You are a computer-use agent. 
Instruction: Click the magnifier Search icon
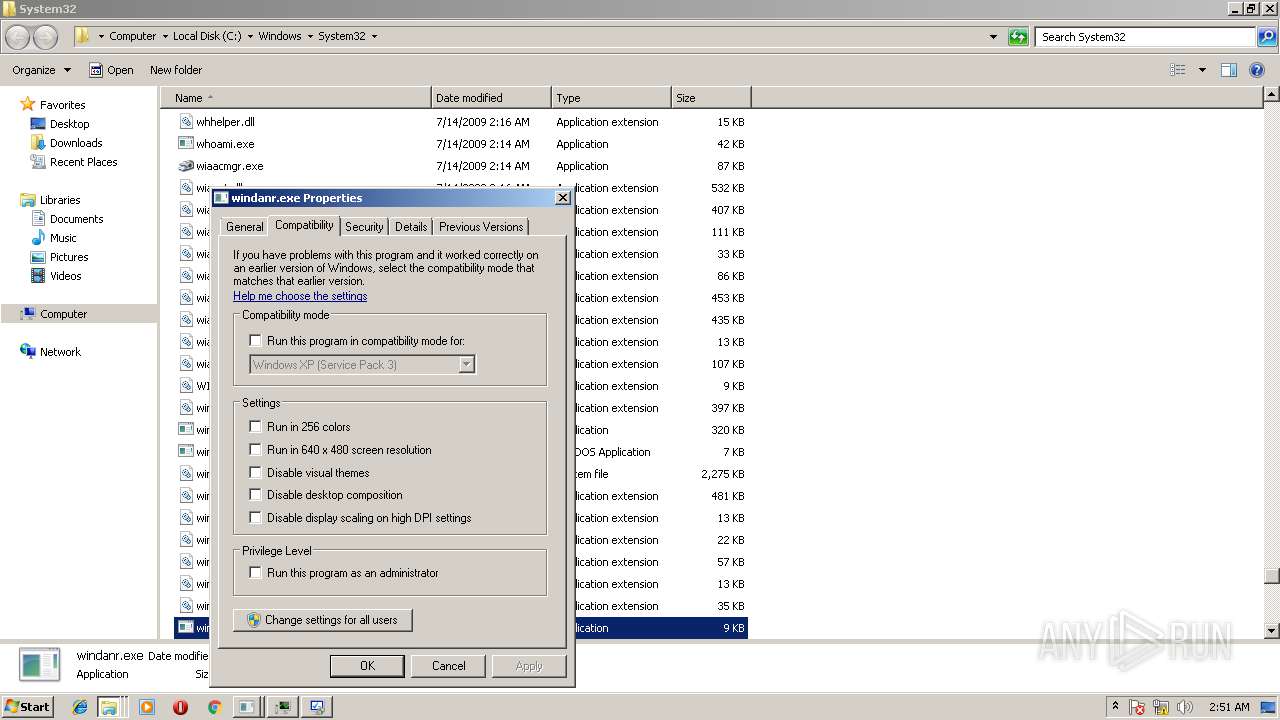coord(1266,37)
